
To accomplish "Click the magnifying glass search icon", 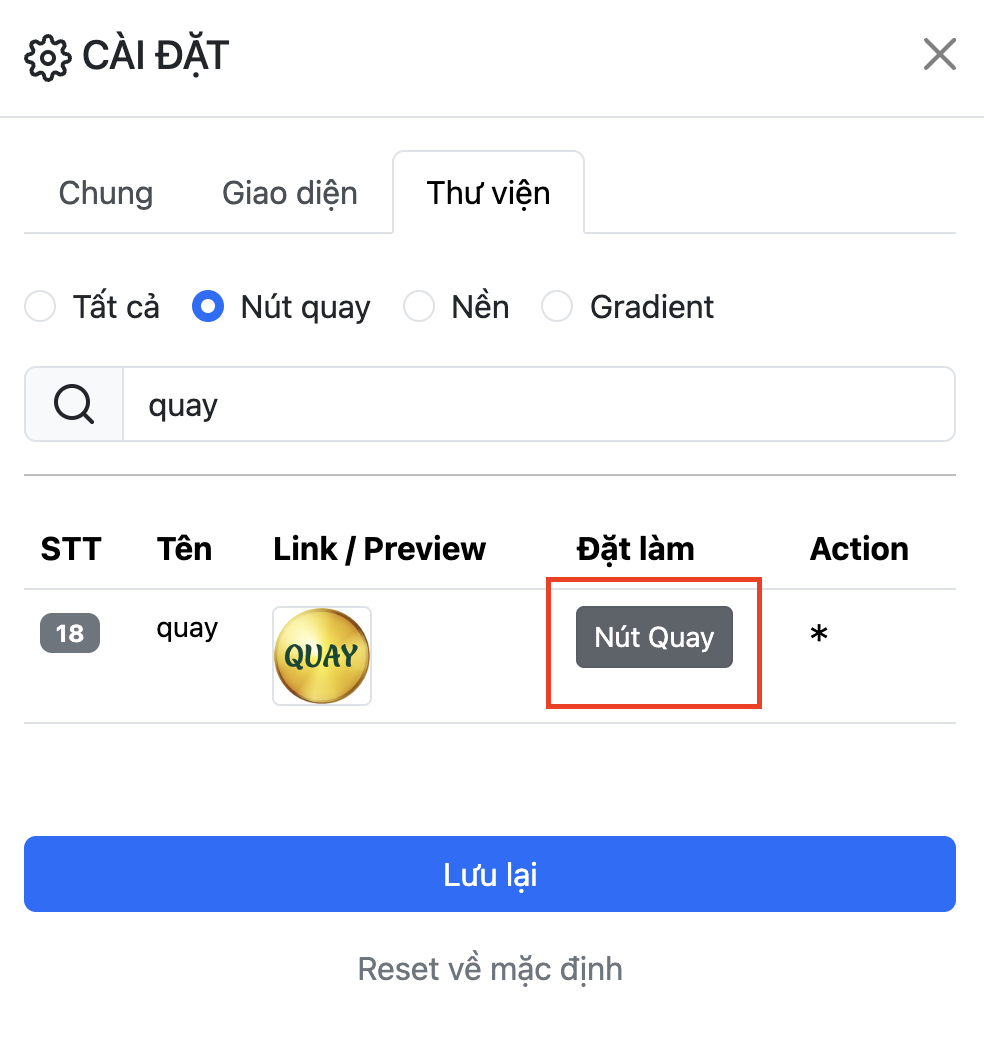I will point(71,404).
